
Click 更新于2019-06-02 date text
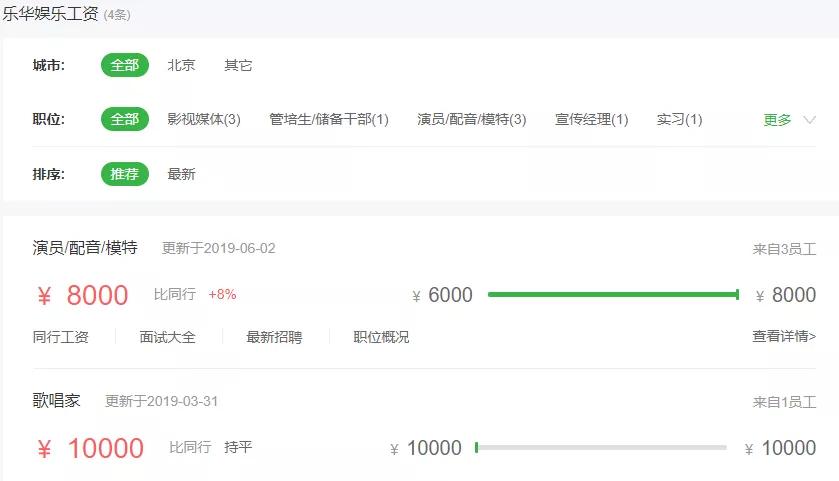tap(218, 248)
